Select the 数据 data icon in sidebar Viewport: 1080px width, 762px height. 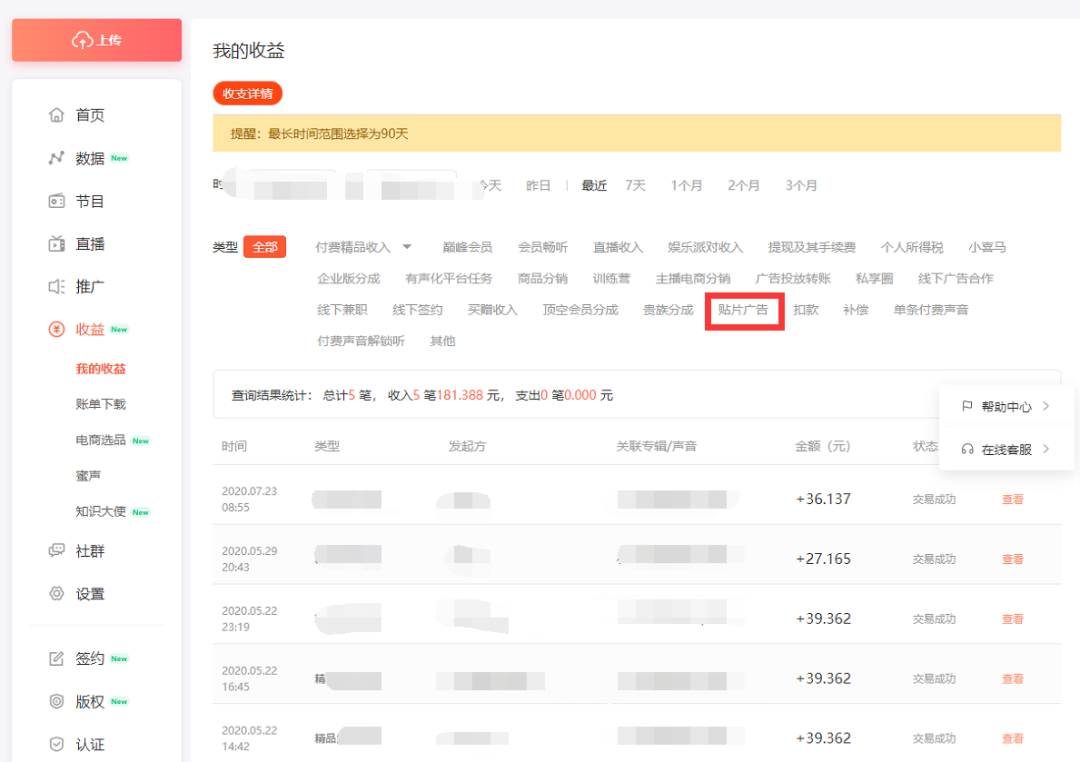coord(75,157)
